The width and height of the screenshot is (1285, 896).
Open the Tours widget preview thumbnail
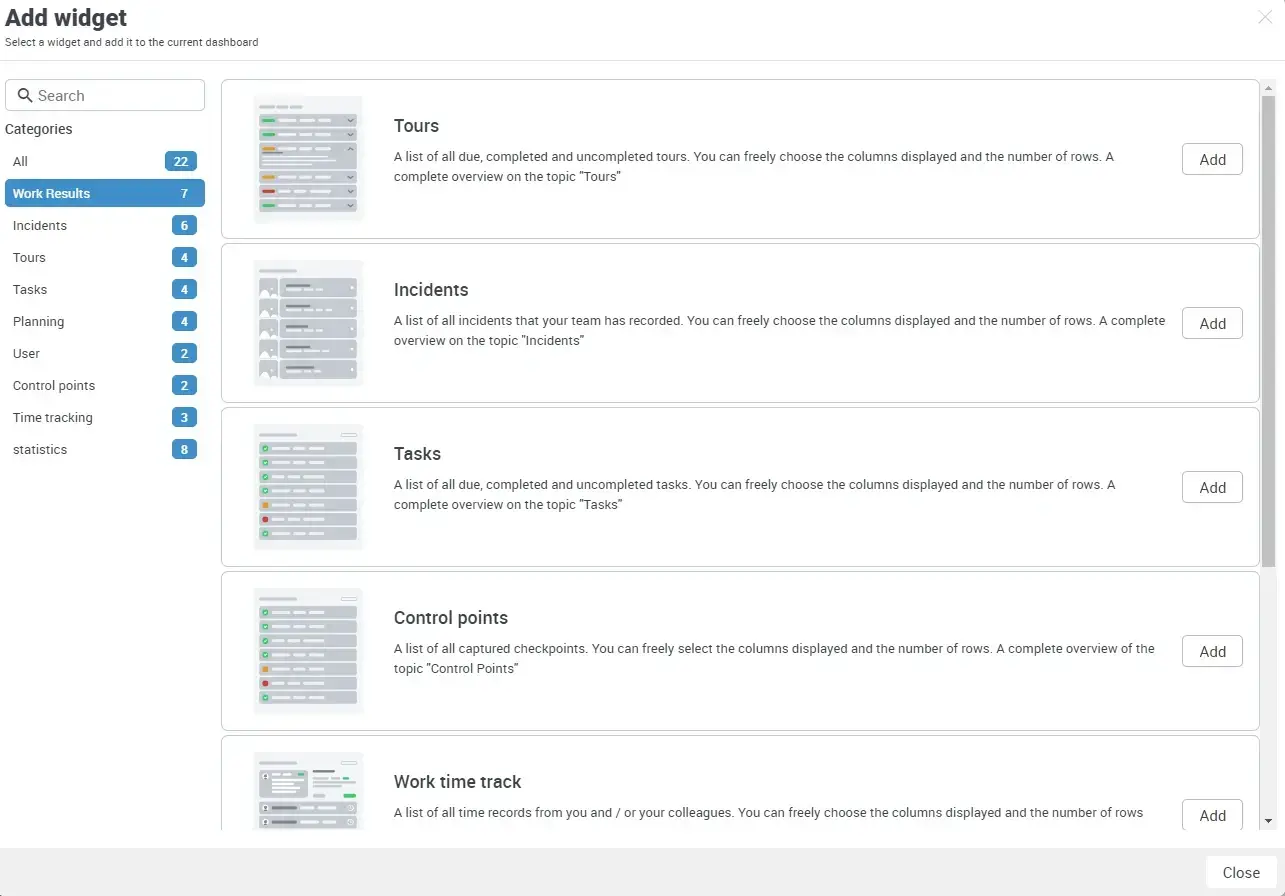(x=308, y=157)
